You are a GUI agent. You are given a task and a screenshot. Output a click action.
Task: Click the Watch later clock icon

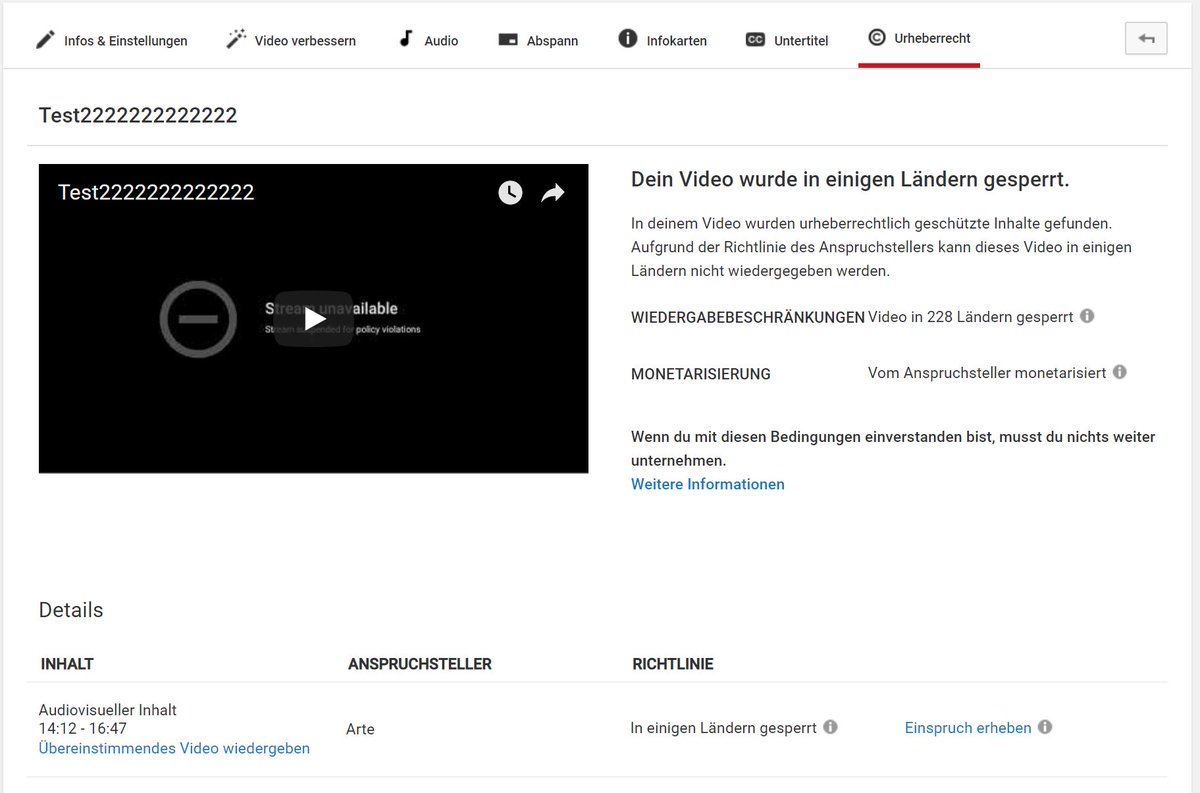click(510, 193)
